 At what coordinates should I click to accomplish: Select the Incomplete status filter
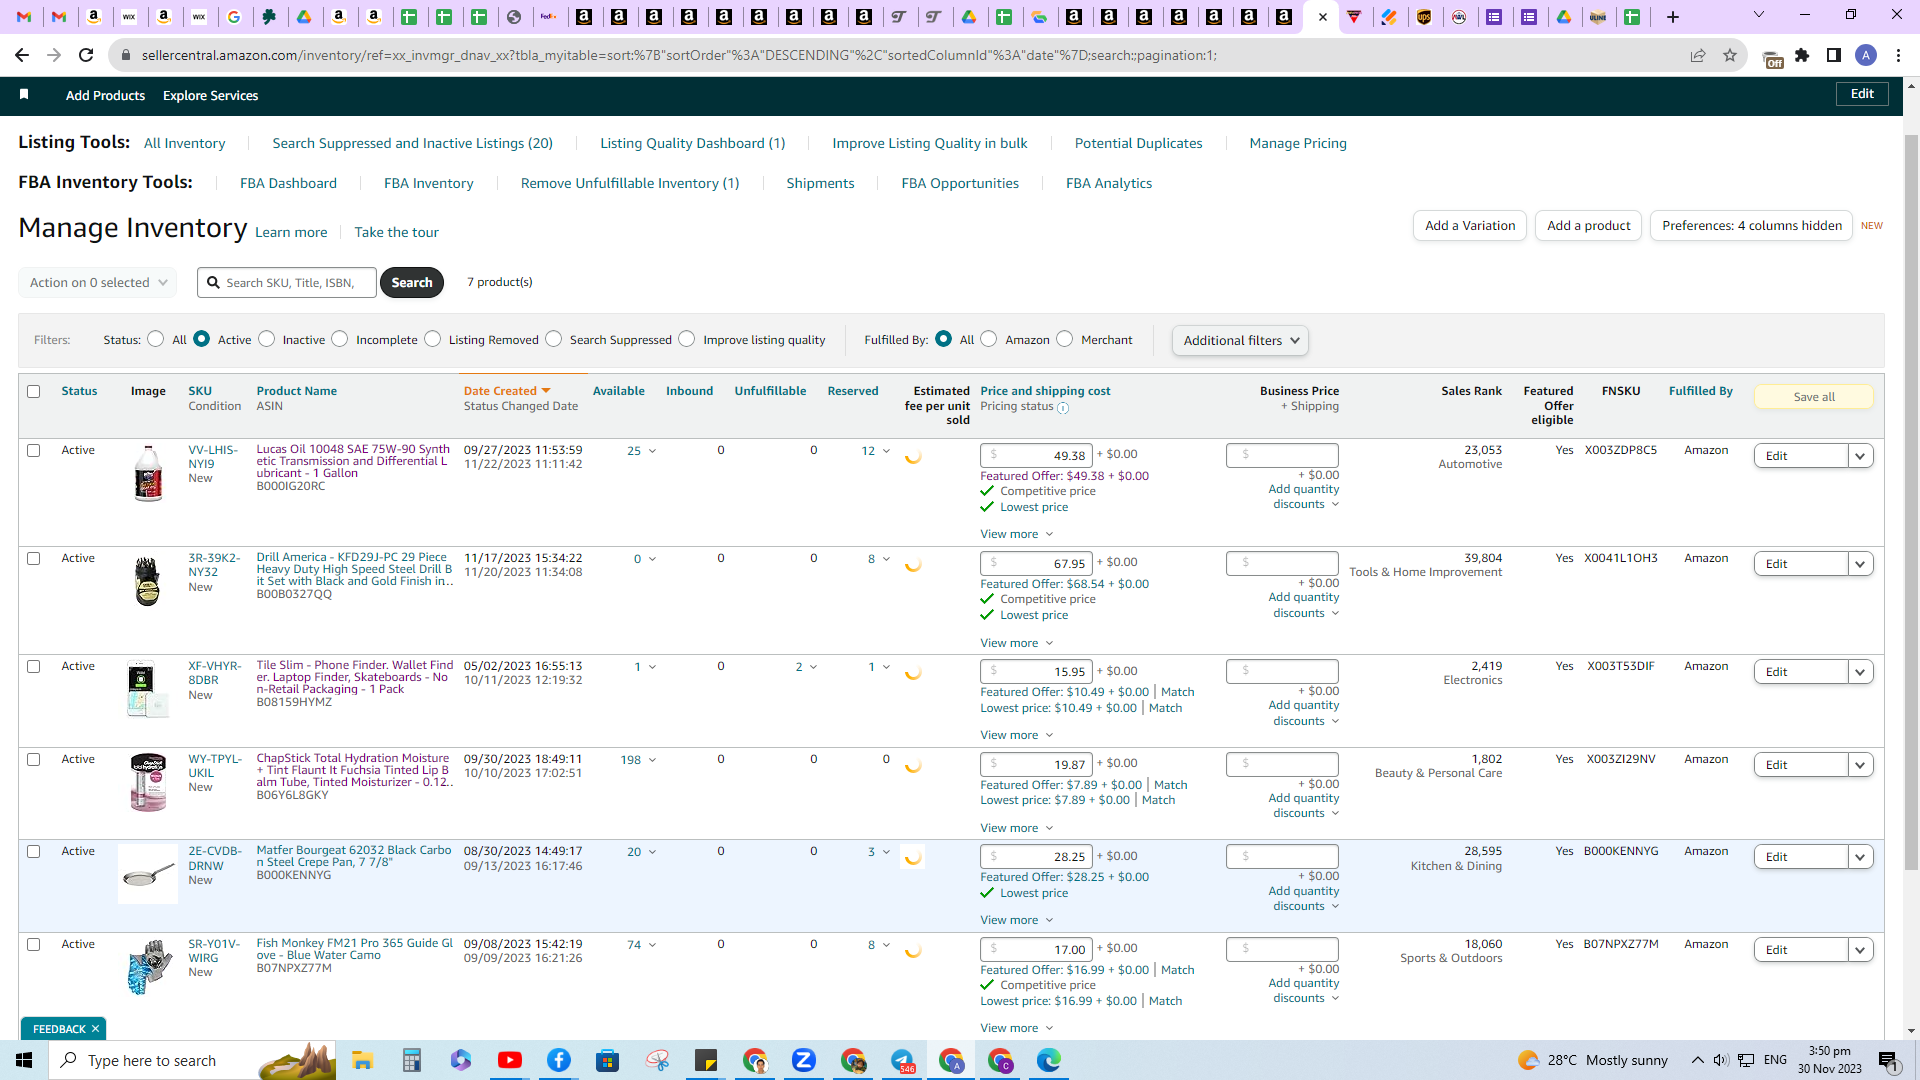pos(340,339)
